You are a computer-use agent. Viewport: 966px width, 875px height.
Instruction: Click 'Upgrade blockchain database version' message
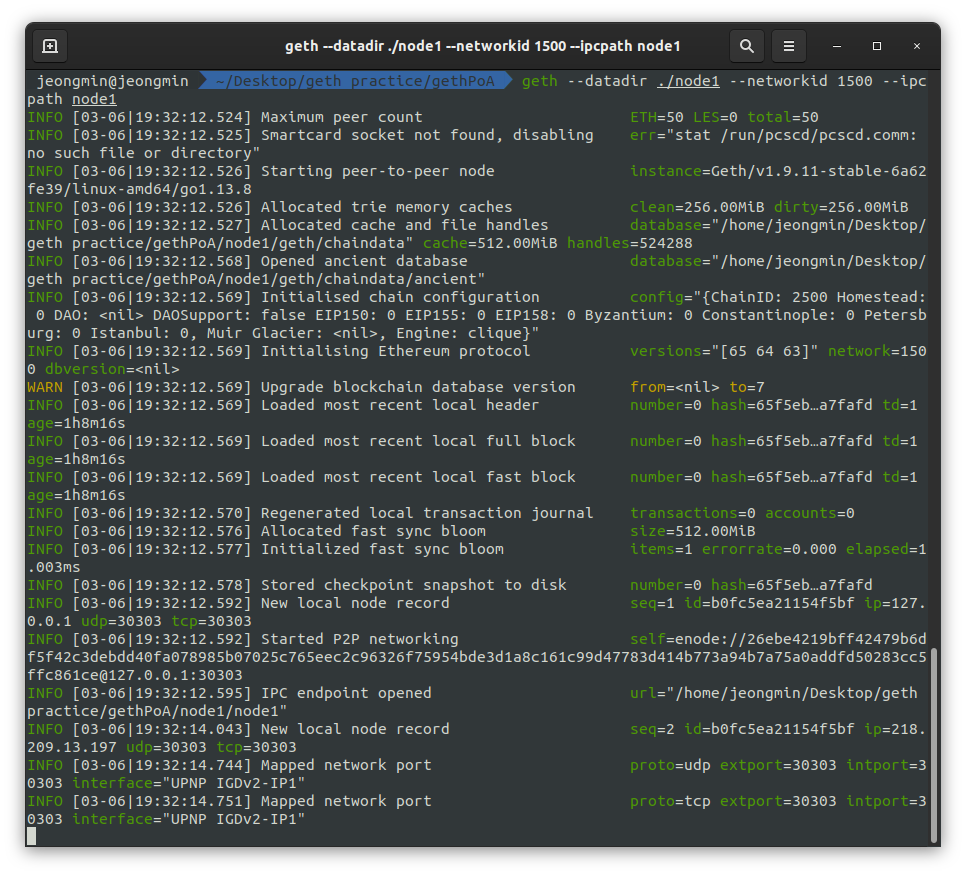(x=418, y=387)
